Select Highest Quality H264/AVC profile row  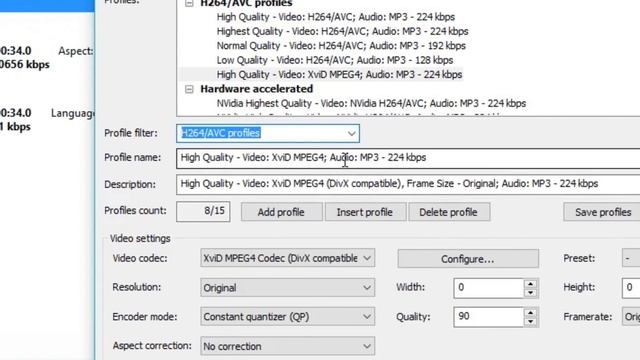click(342, 31)
